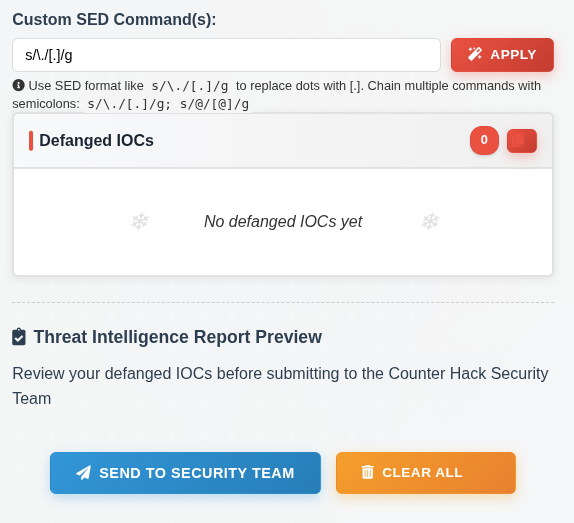The width and height of the screenshot is (574, 523).
Task: Click the red 0 count badge
Action: tap(484, 140)
